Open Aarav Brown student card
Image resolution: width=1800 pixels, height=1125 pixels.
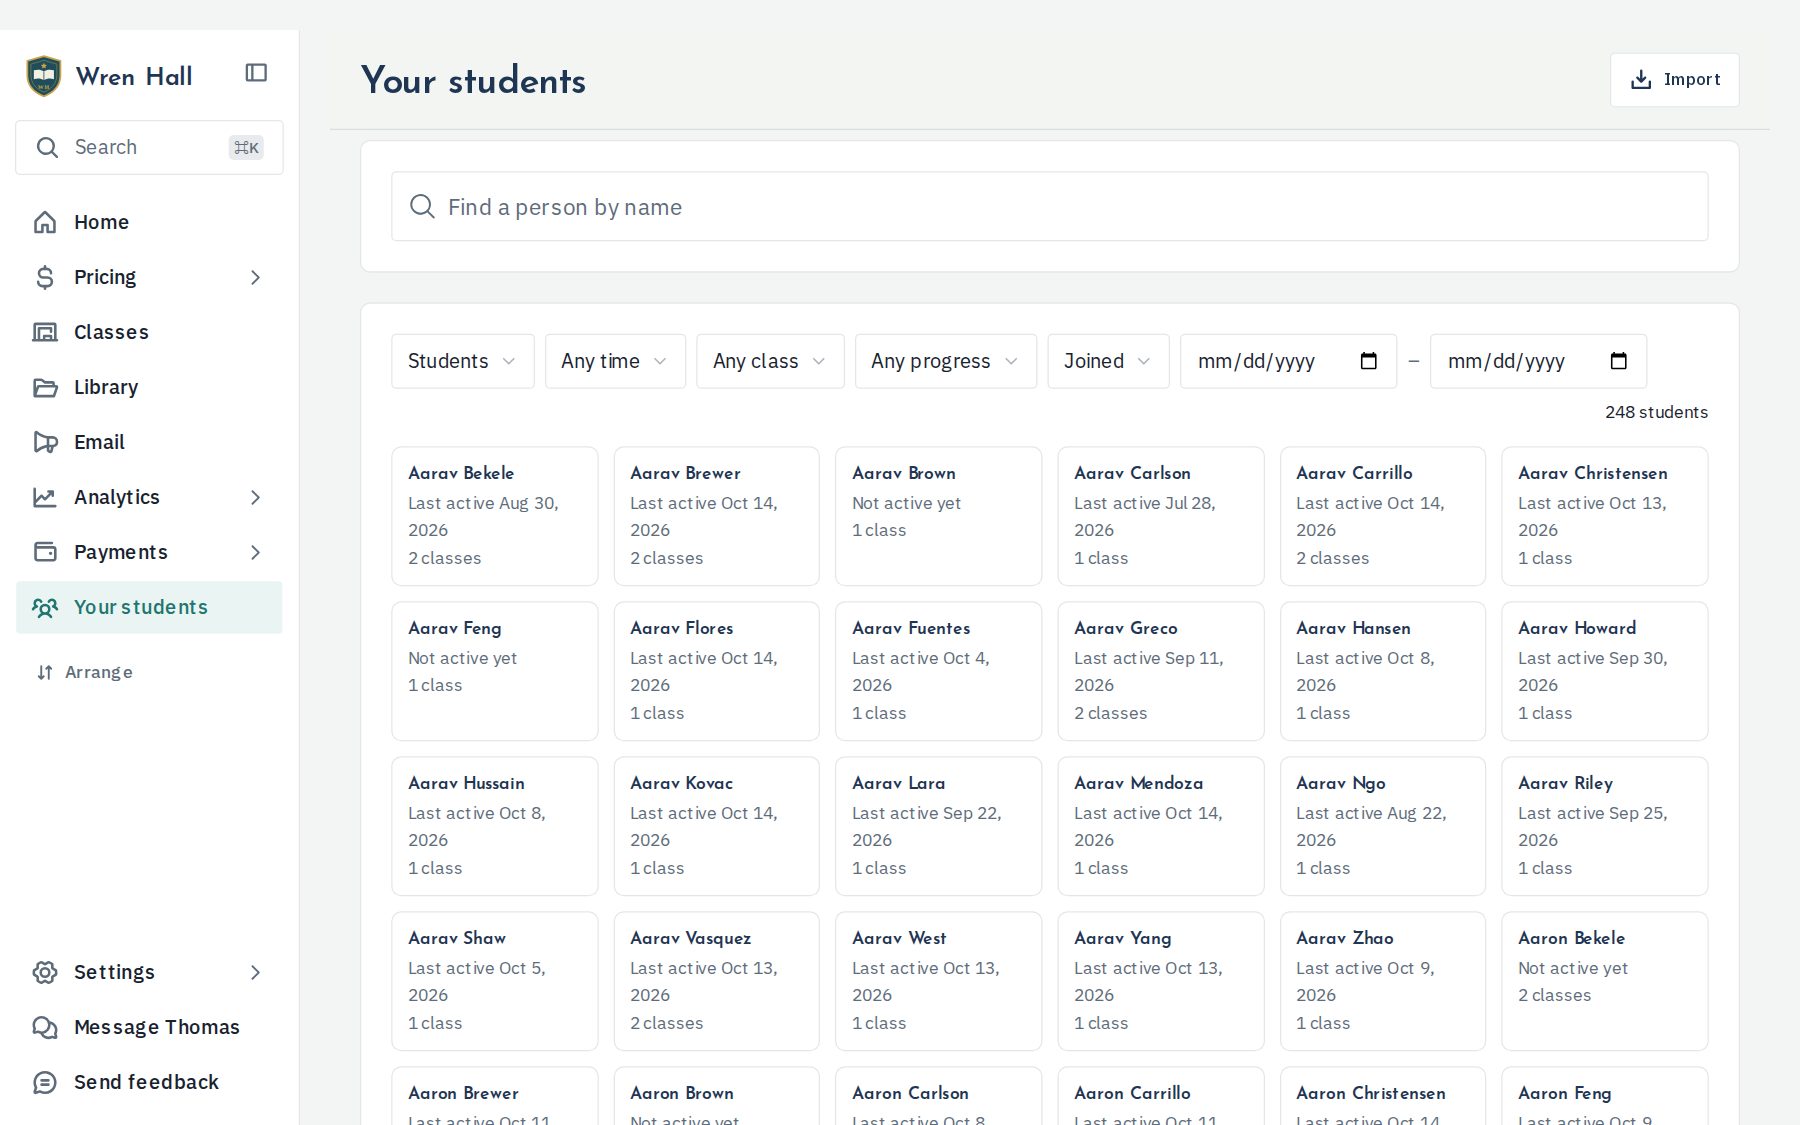coord(938,516)
